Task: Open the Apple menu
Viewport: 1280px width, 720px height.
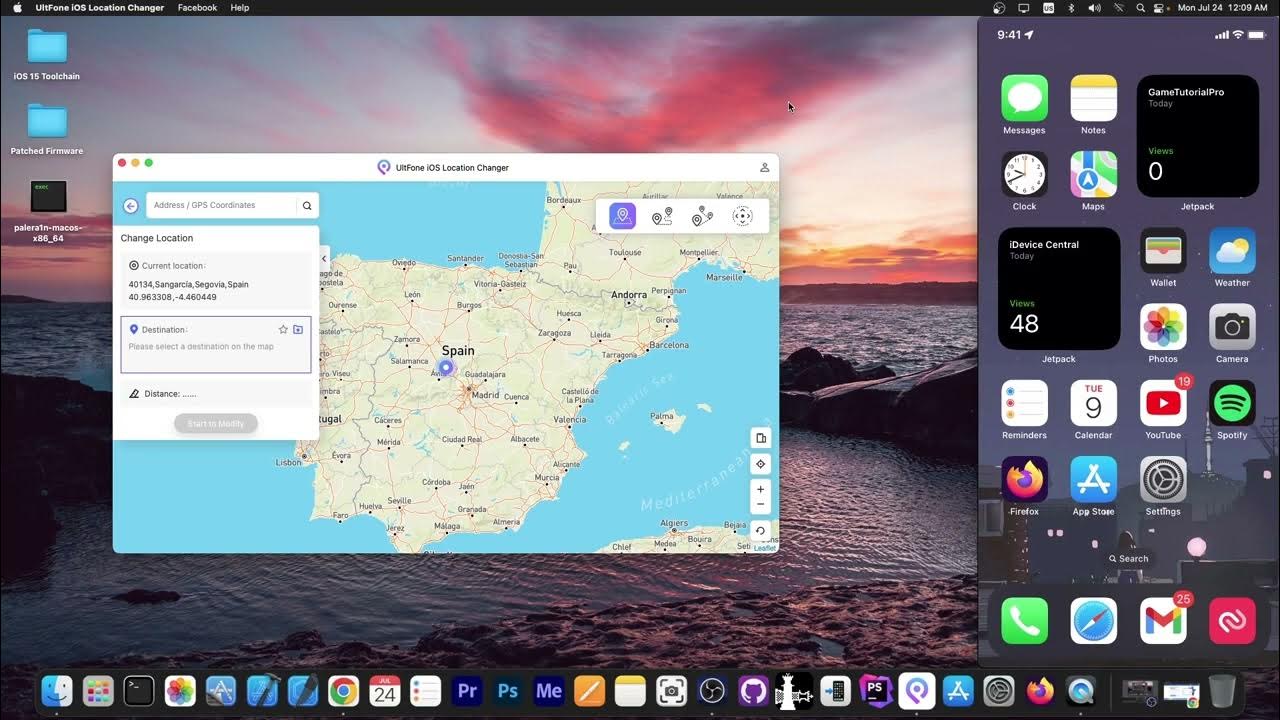Action: [x=17, y=8]
